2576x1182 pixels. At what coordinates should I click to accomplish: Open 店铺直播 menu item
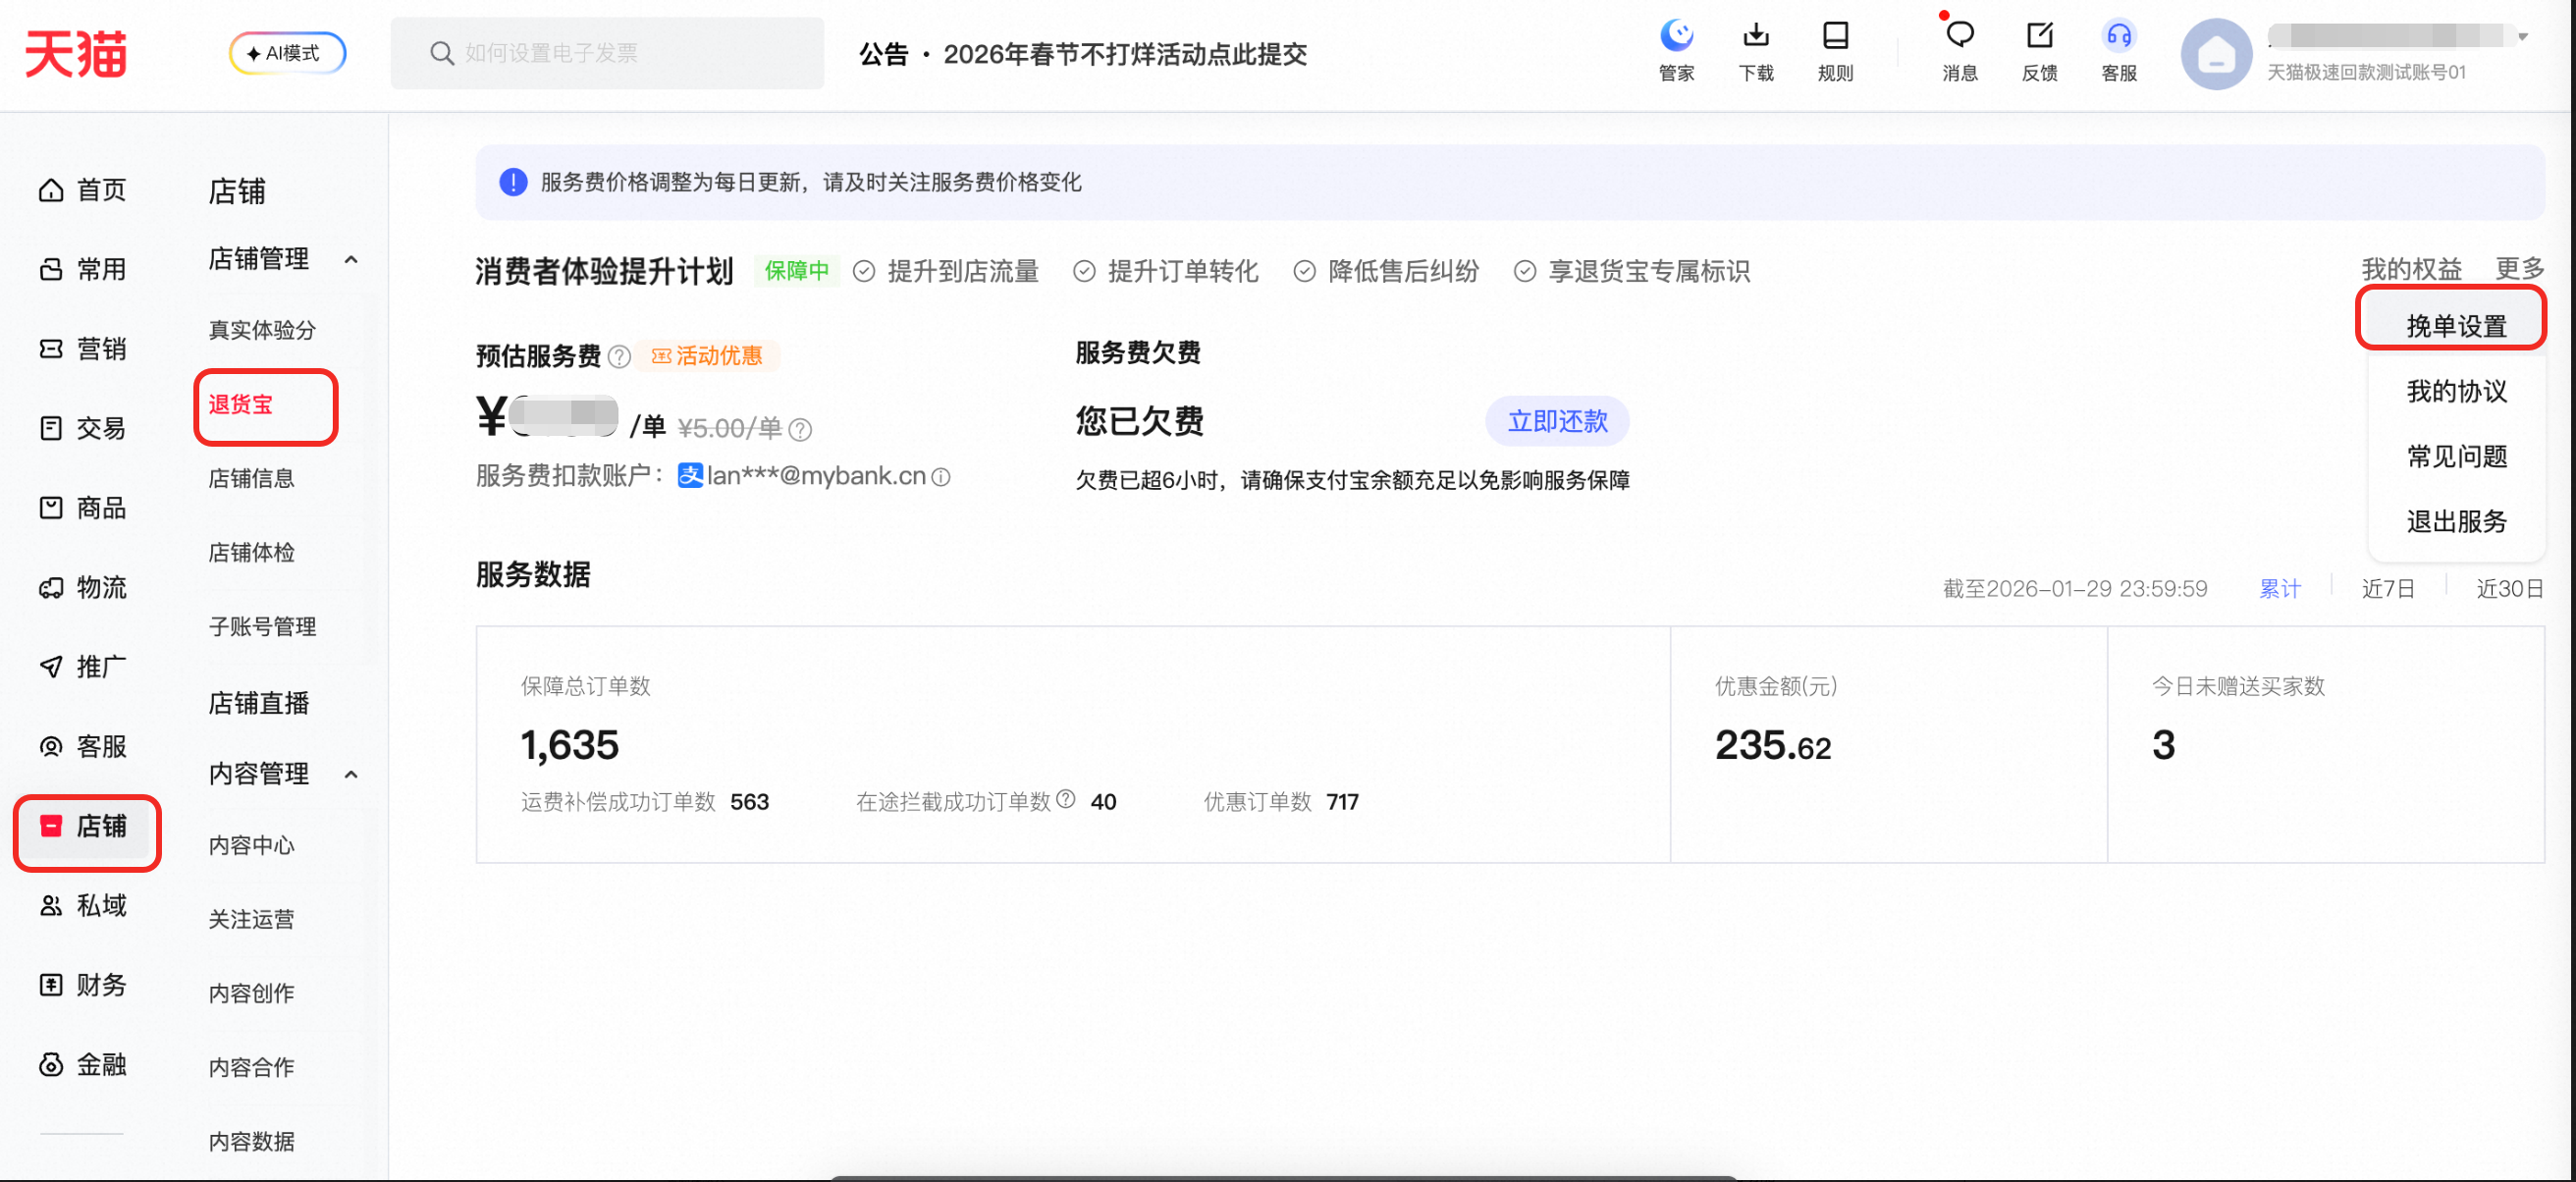pyautogui.click(x=259, y=704)
